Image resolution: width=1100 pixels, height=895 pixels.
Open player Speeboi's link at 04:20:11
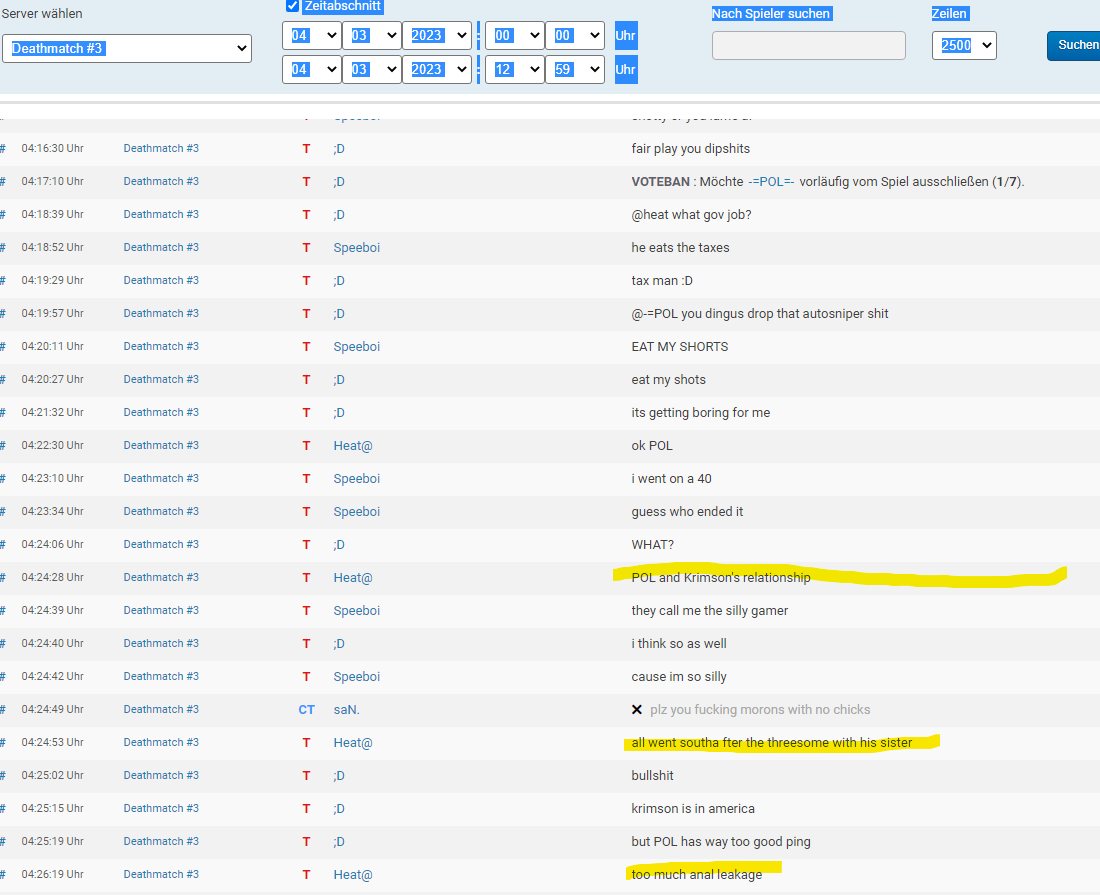tap(357, 347)
